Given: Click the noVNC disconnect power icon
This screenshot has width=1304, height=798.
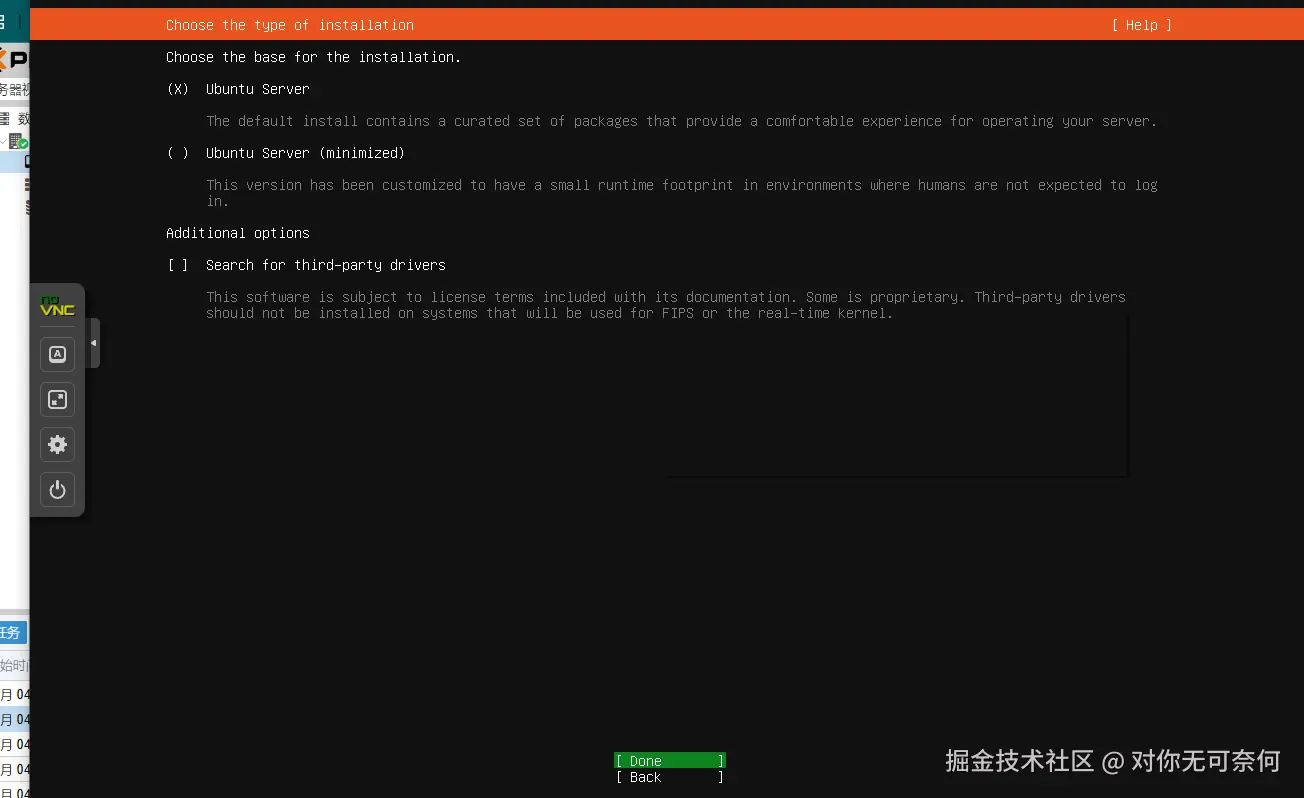Looking at the screenshot, I should click(x=57, y=489).
